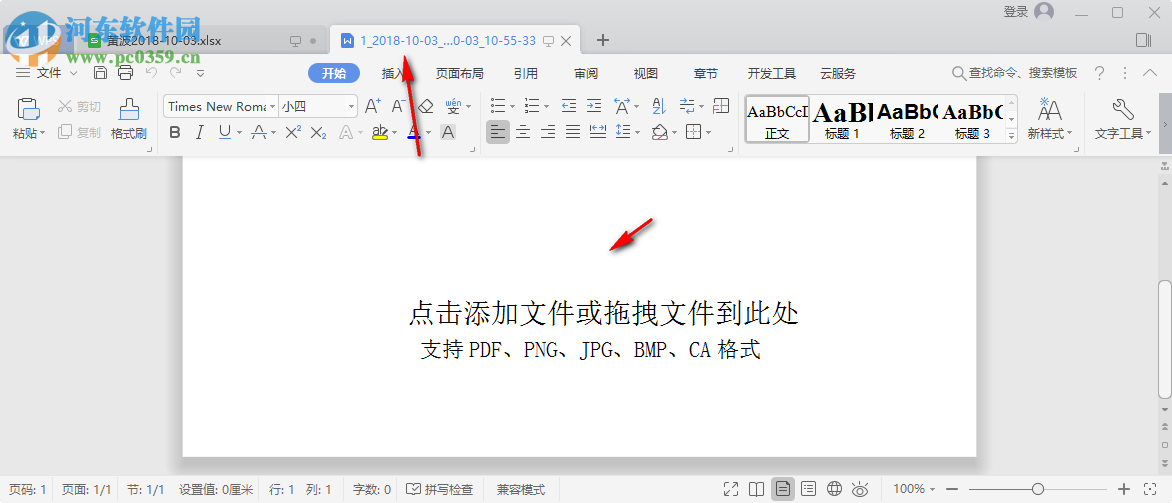Expand the highlight color dropdown arrow
The image size is (1172, 503).
[393, 132]
